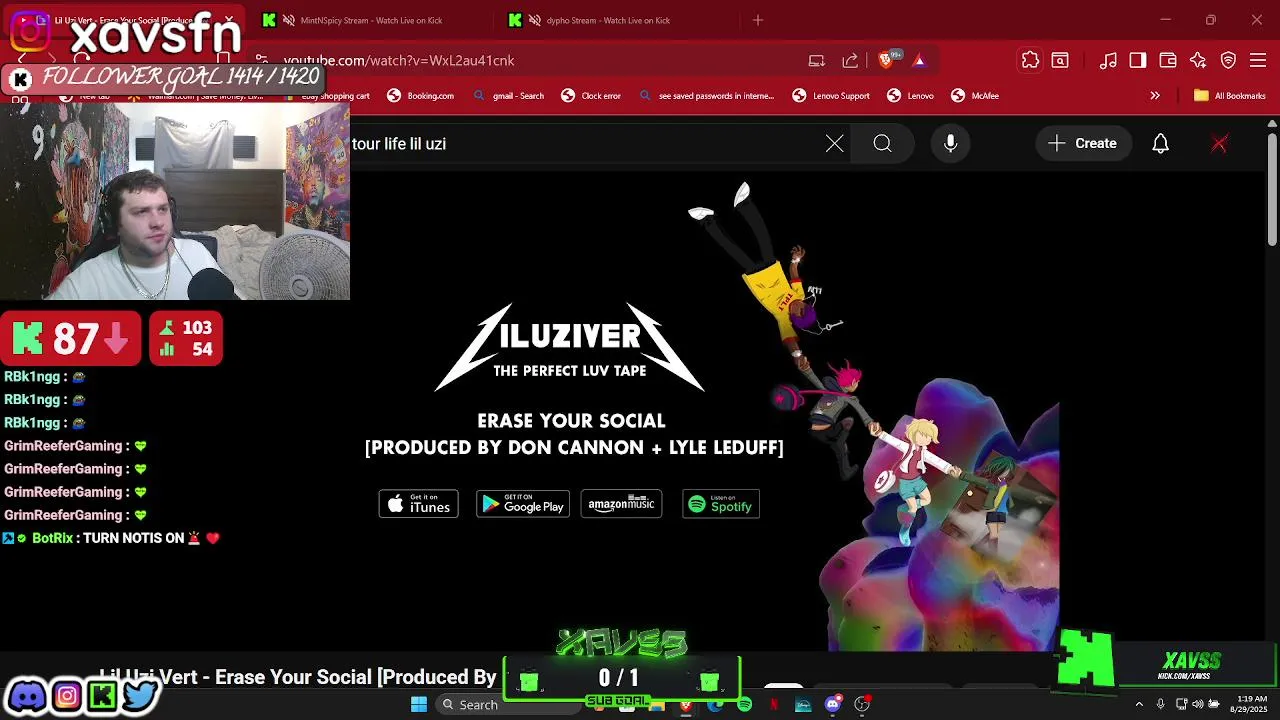The width and height of the screenshot is (1280, 720).
Task: Open the Brave hamburger main menu
Action: 1259,60
